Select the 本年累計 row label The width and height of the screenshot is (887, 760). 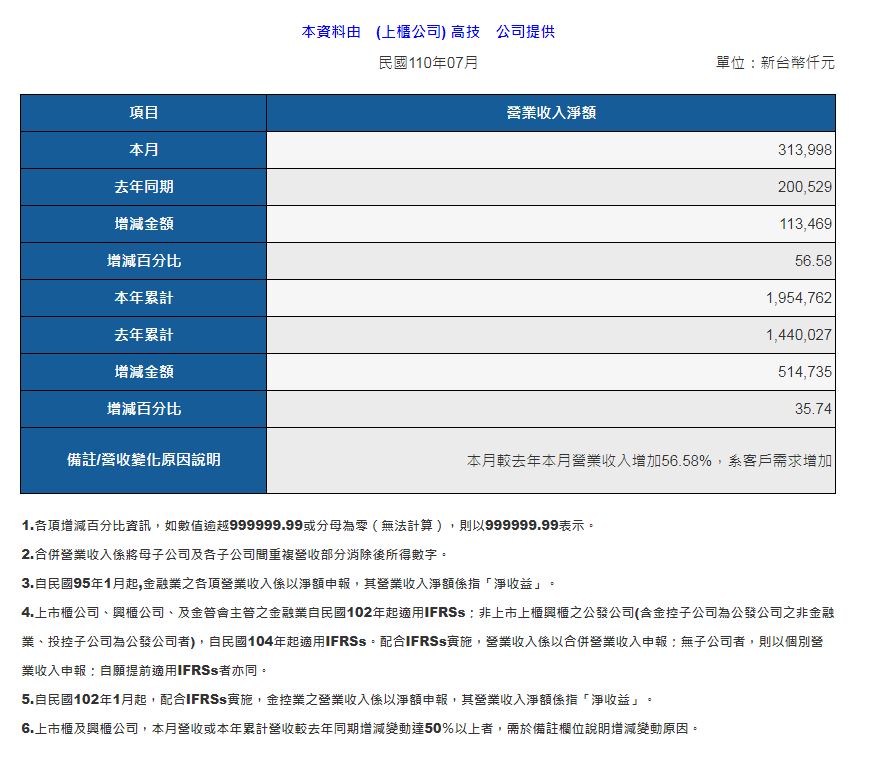tap(143, 298)
